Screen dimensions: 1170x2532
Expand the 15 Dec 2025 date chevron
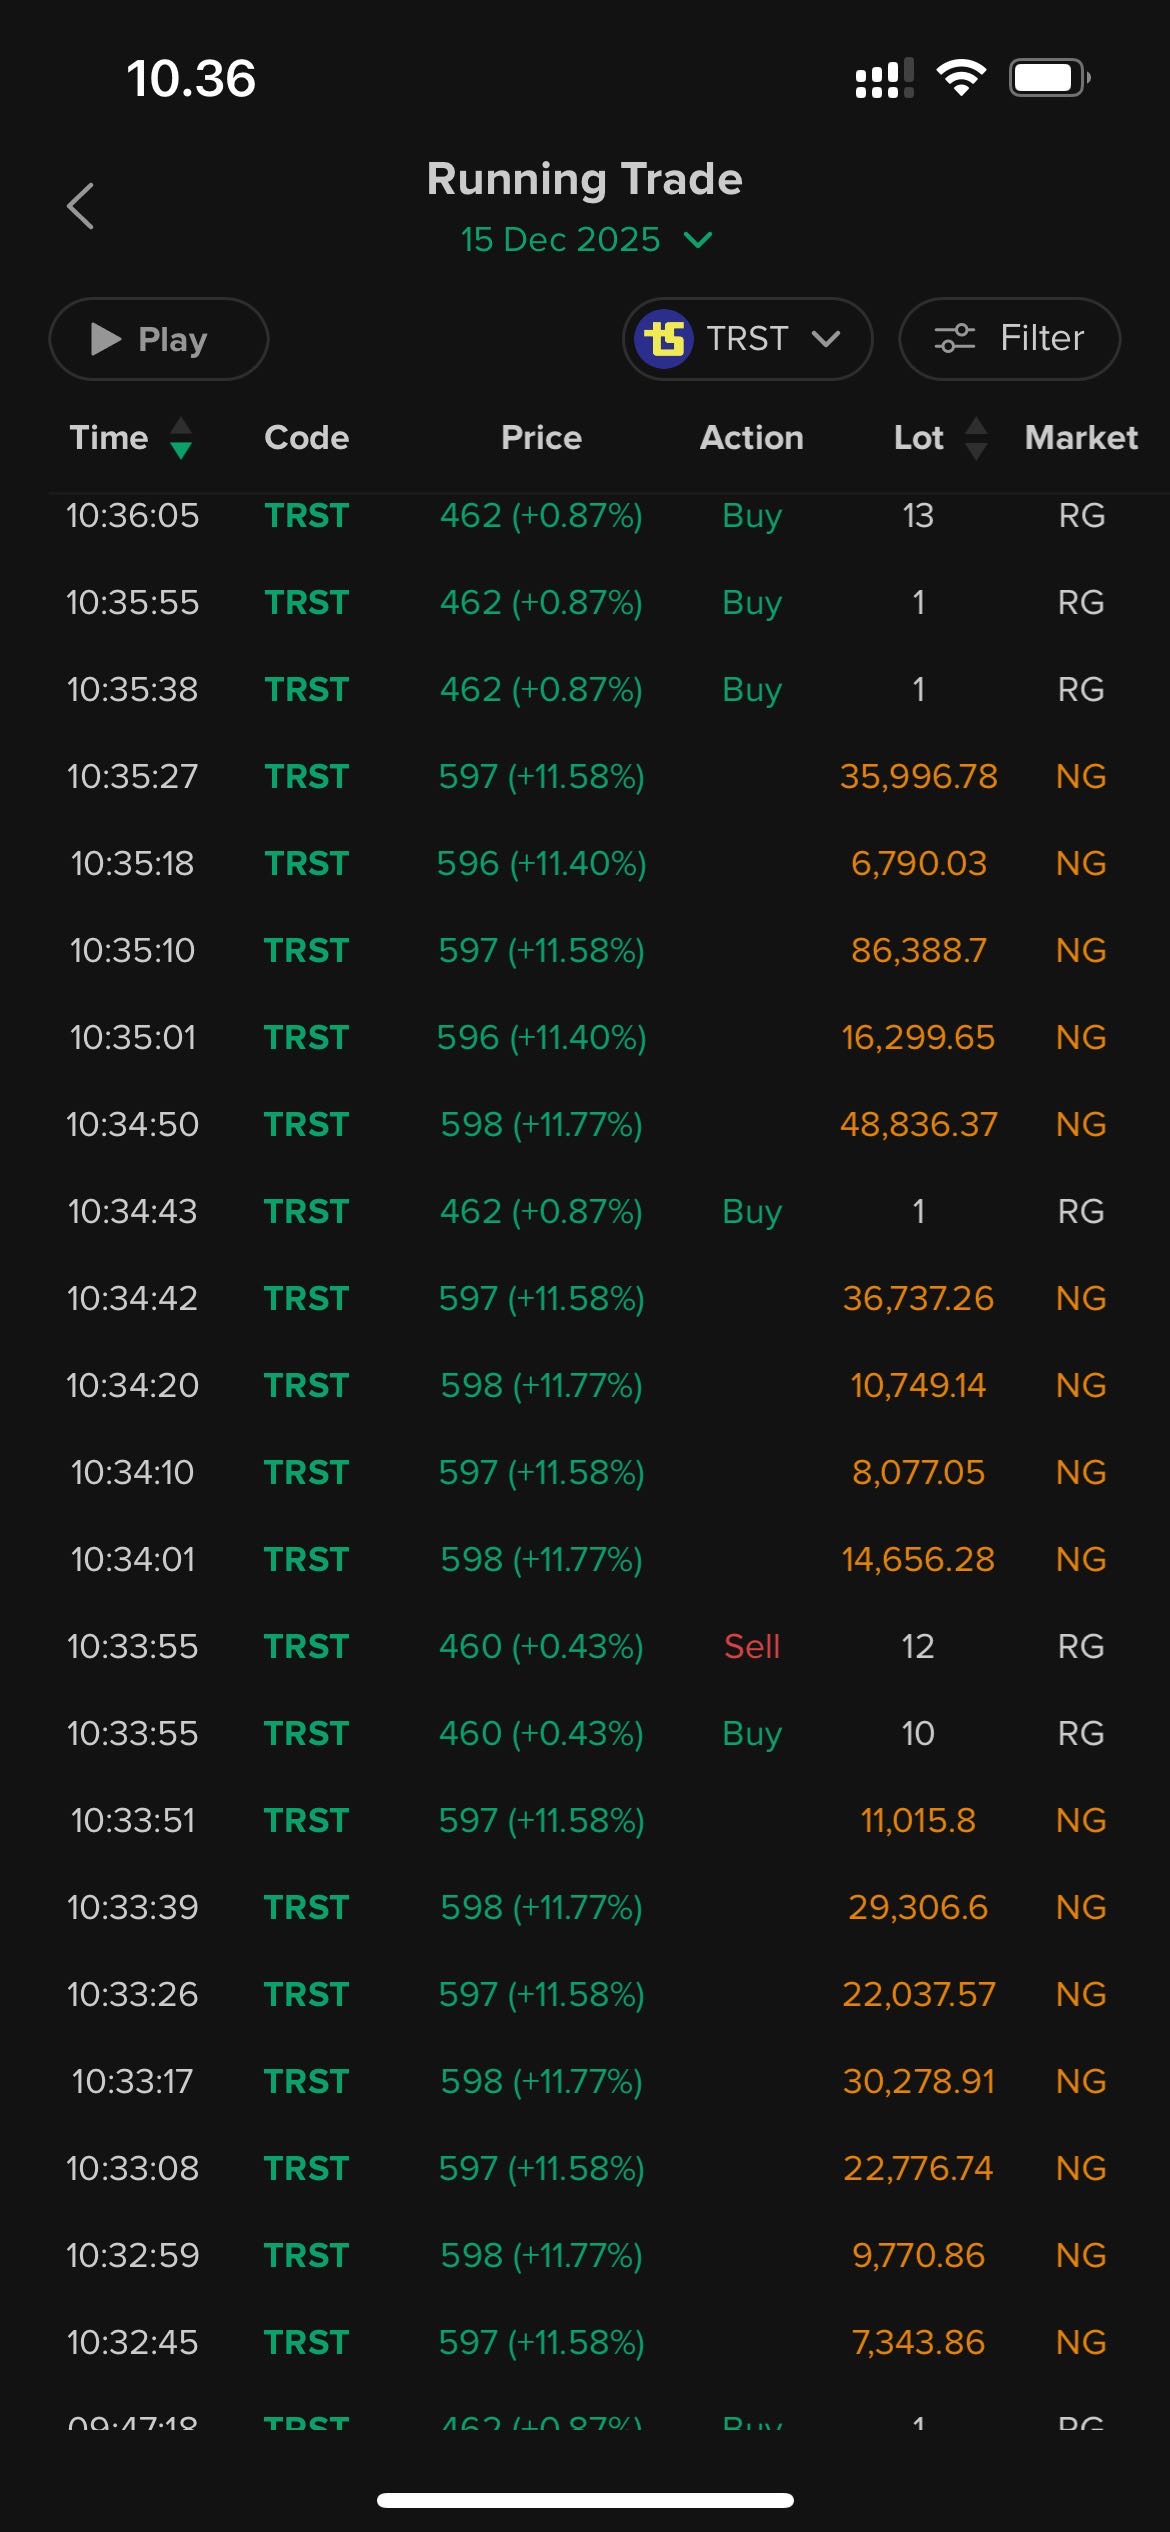coord(698,240)
